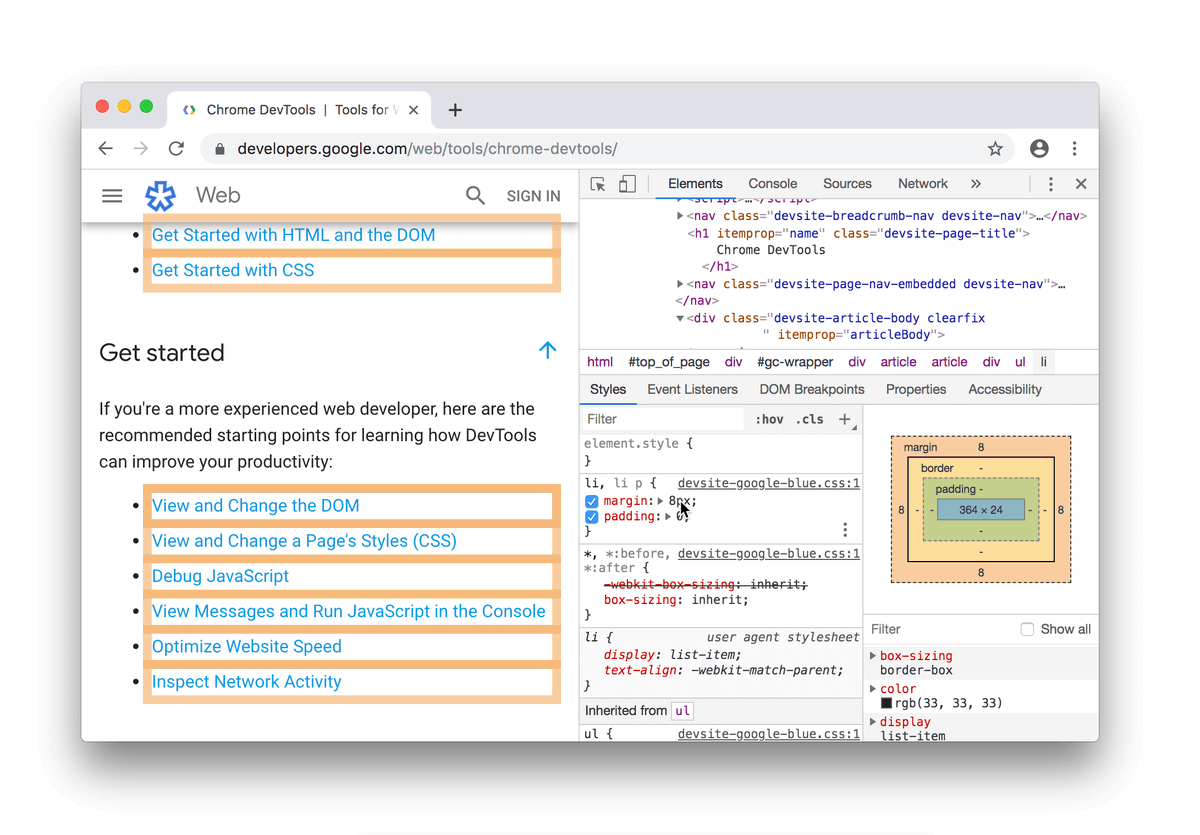Select the Styles tab
Image resolution: width=1200 pixels, height=835 pixels.
(x=608, y=390)
